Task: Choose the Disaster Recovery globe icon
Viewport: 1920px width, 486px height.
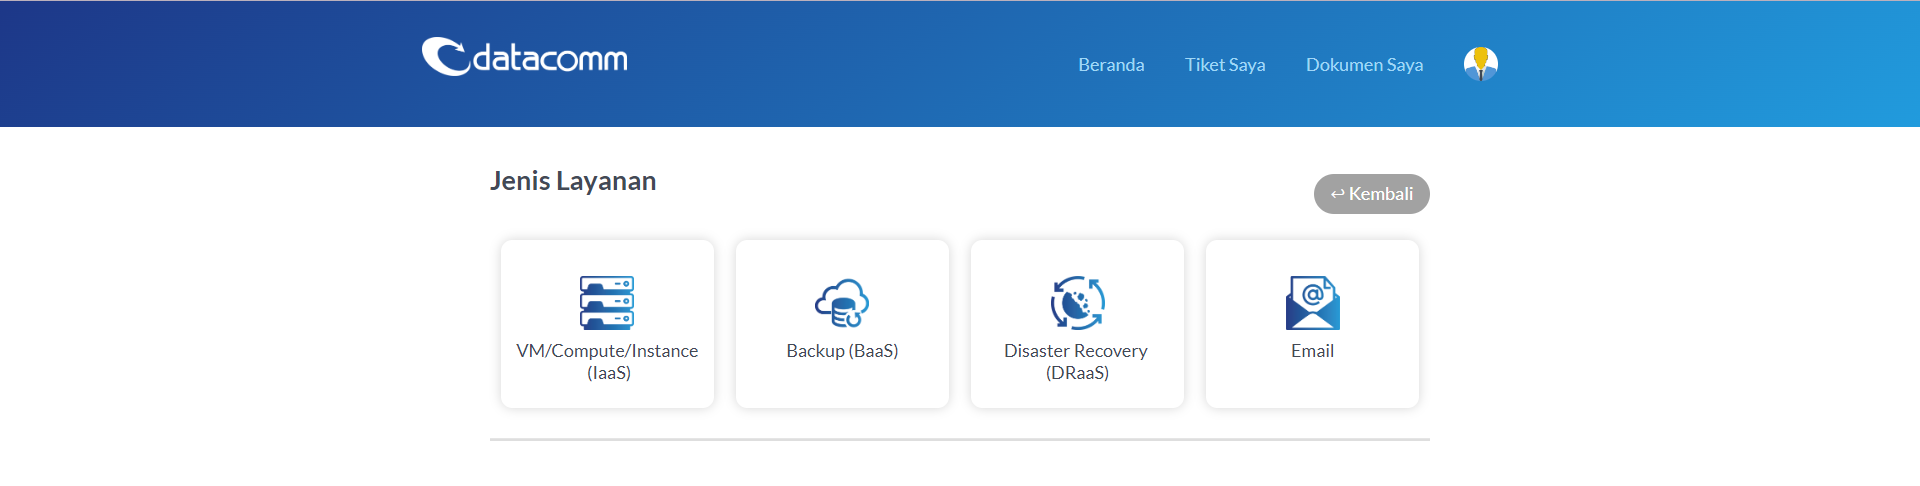Action: (x=1077, y=303)
